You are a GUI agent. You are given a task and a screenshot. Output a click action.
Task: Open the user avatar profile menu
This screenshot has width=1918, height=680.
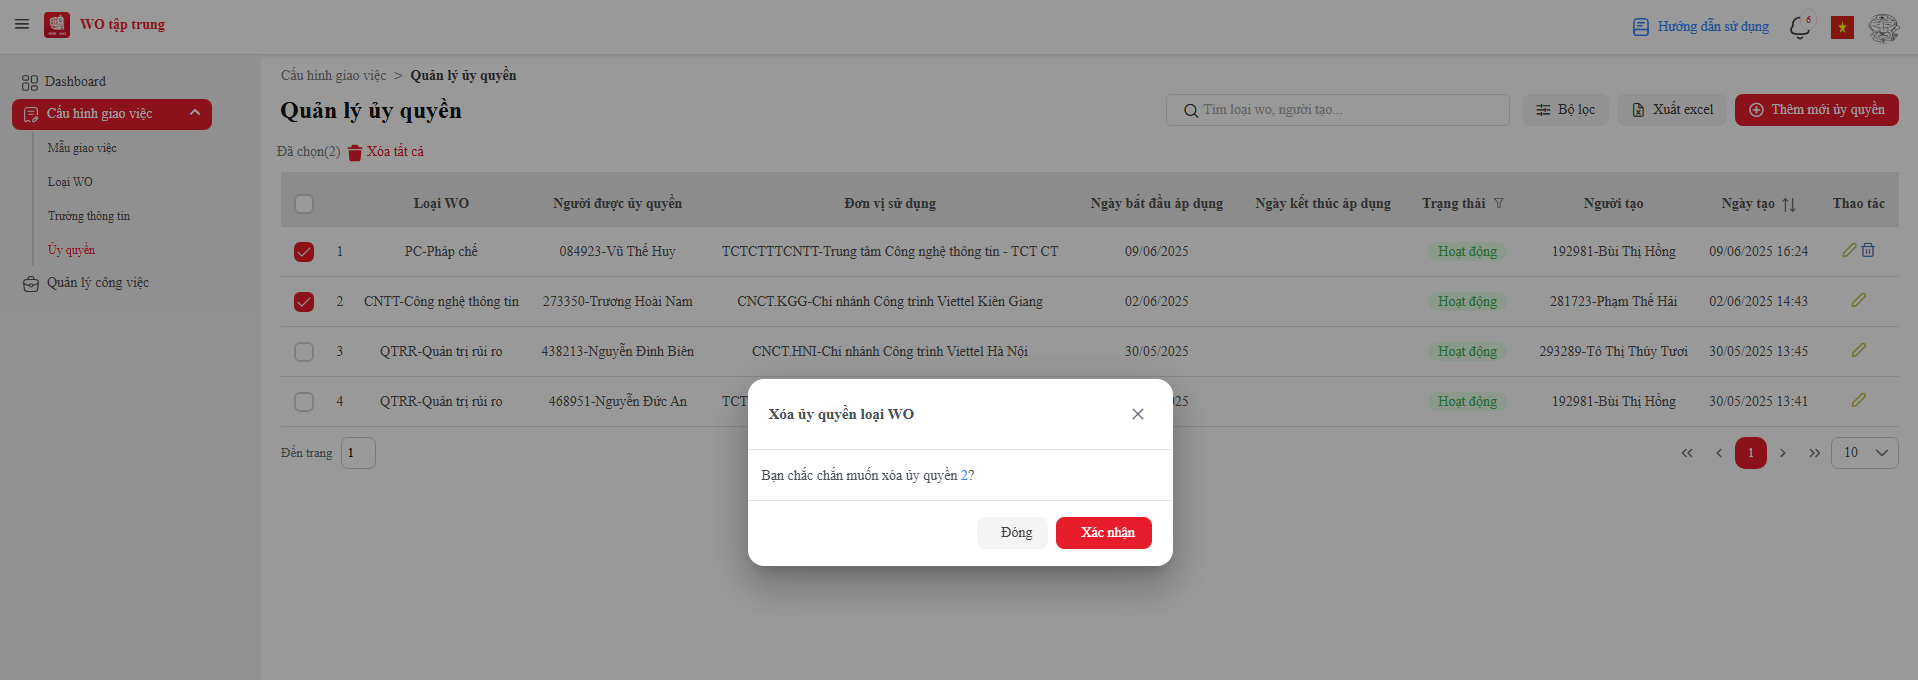pos(1884,27)
